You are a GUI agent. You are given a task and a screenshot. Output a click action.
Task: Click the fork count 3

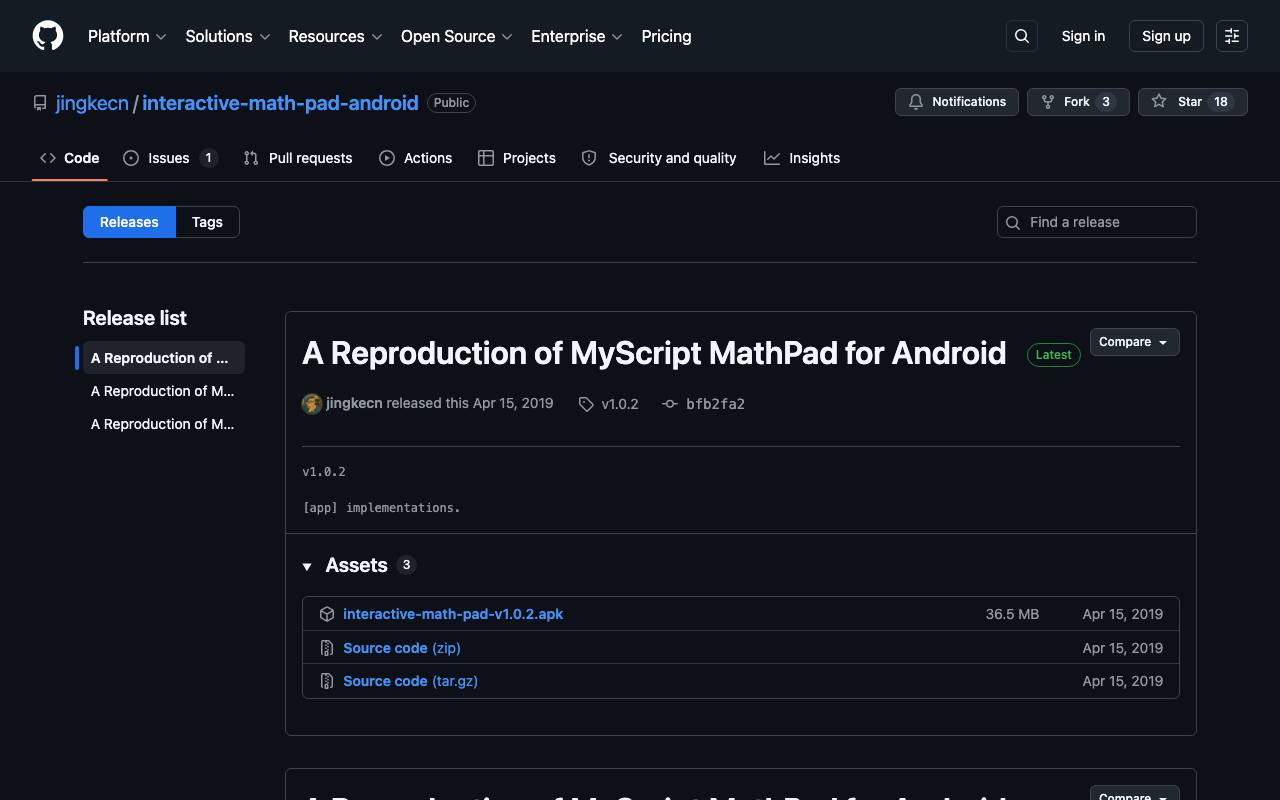pos(1106,102)
